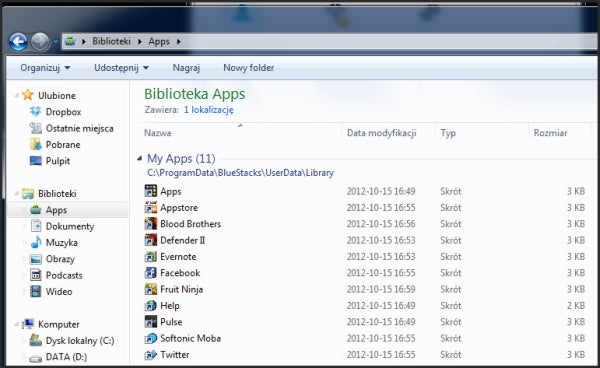Select the Facebook shortcut icon
The image size is (600, 368).
(x=151, y=273)
